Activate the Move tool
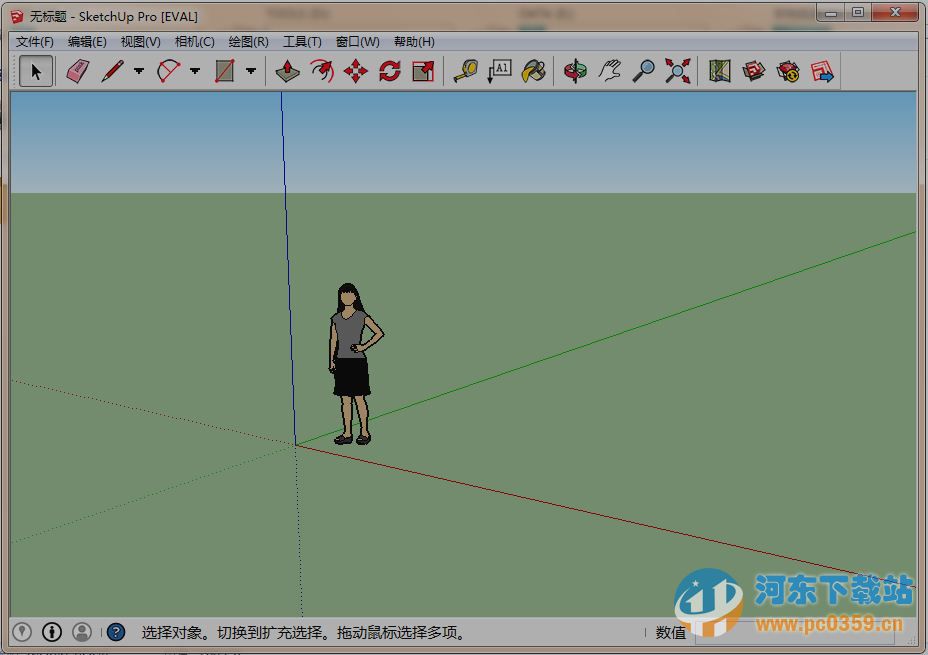Screen dimensions: 928x655 pos(353,71)
